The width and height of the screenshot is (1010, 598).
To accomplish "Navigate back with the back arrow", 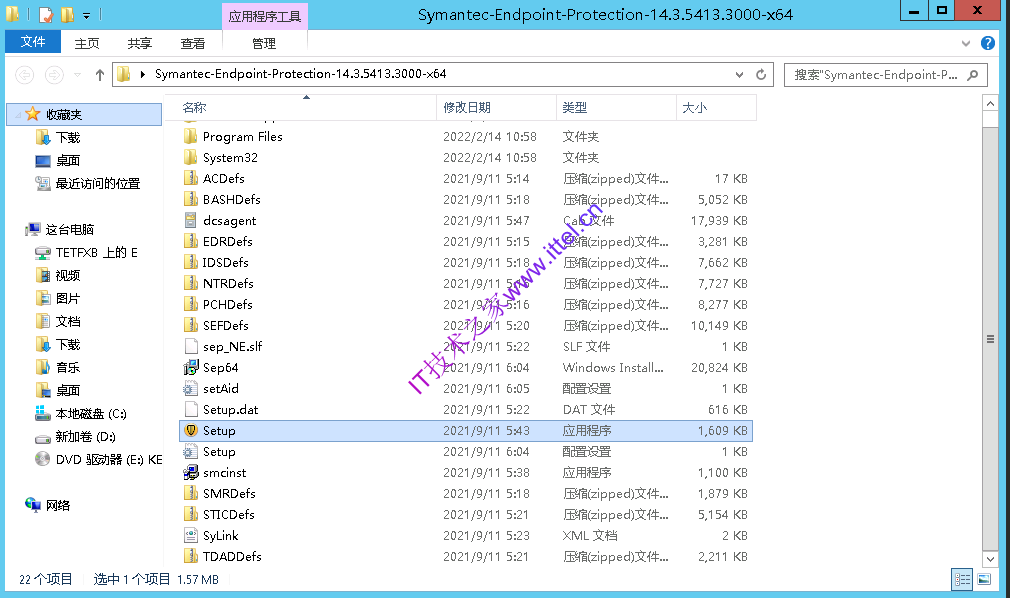I will coord(24,75).
